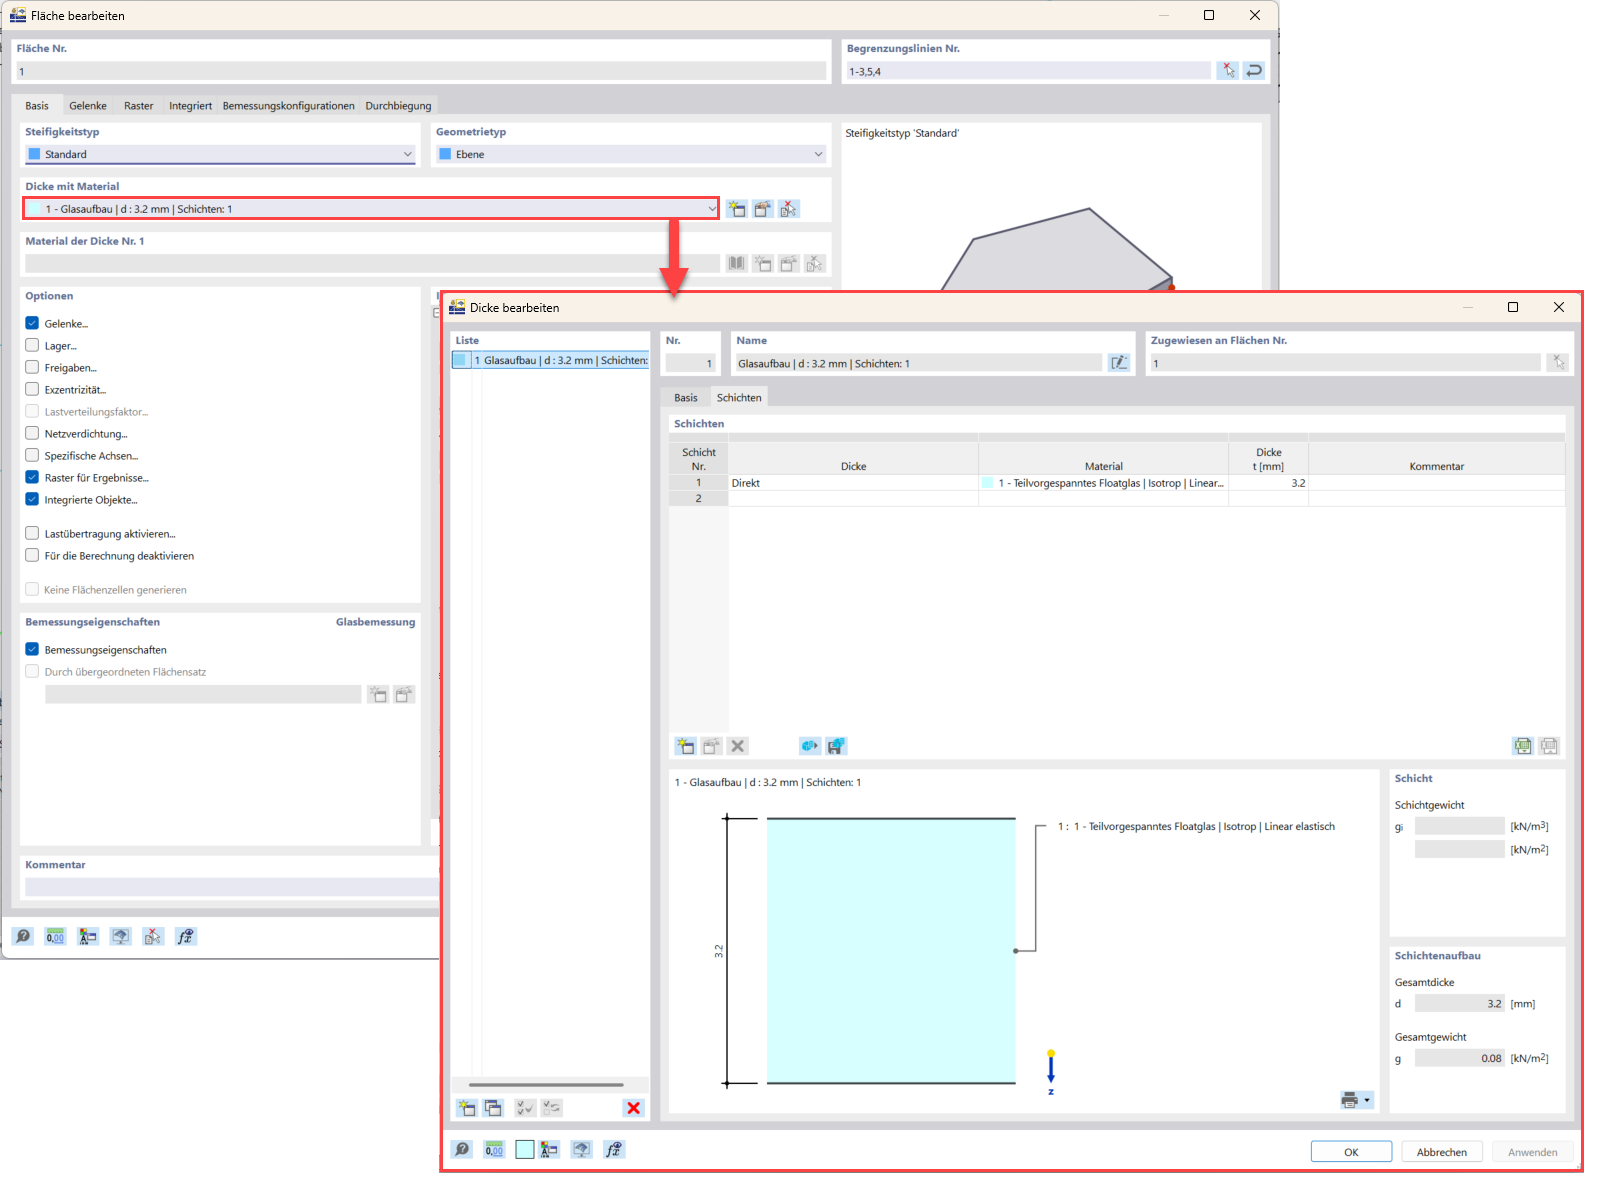Open the print options beside the preview
The height and width of the screenshot is (1200, 1600).
(1350, 1099)
